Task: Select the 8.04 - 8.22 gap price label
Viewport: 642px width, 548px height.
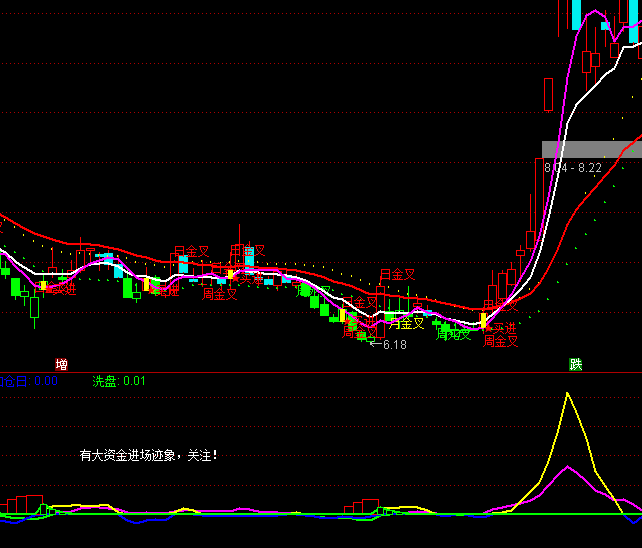Action: pos(573,168)
